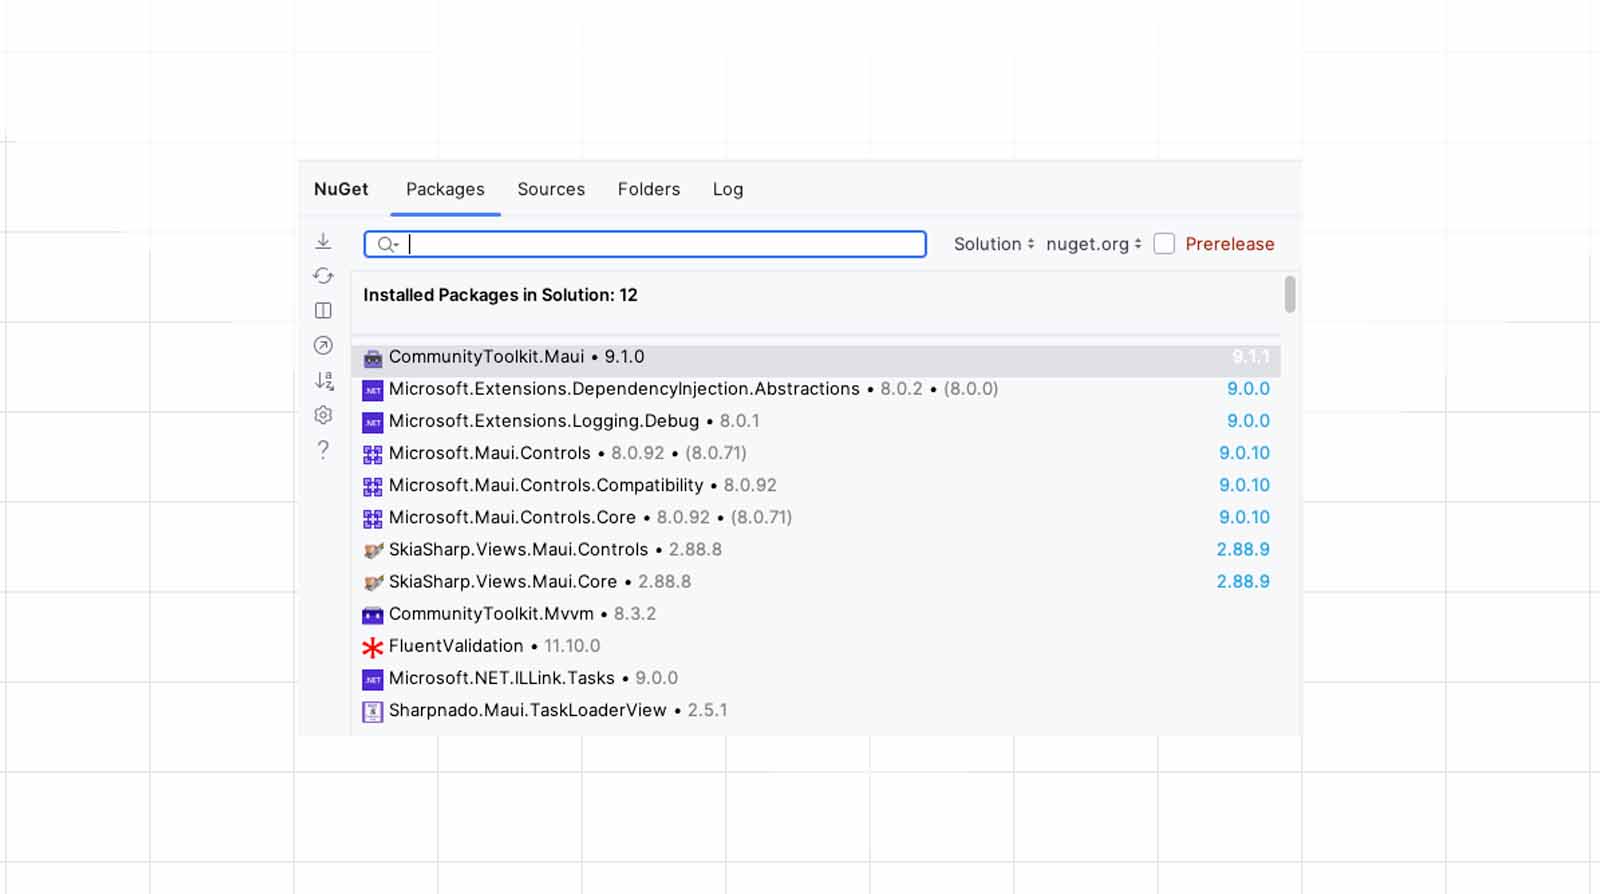Open NuGet settings gear icon
This screenshot has height=894, width=1600.
coord(323,415)
